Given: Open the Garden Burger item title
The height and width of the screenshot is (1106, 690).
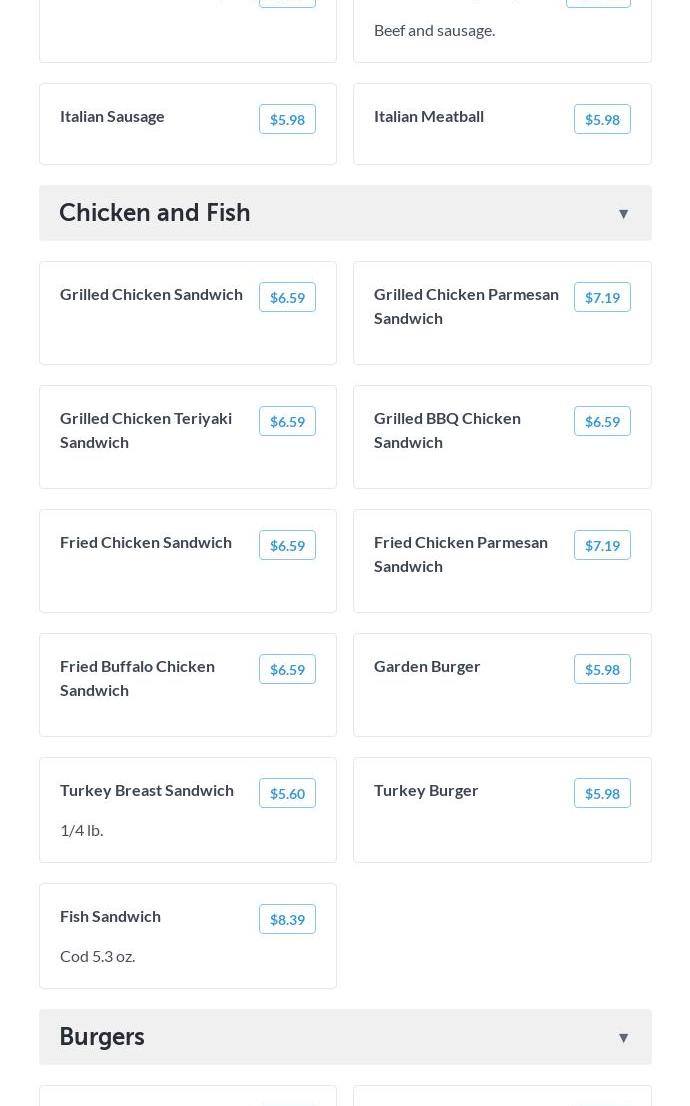Looking at the screenshot, I should [x=427, y=666].
